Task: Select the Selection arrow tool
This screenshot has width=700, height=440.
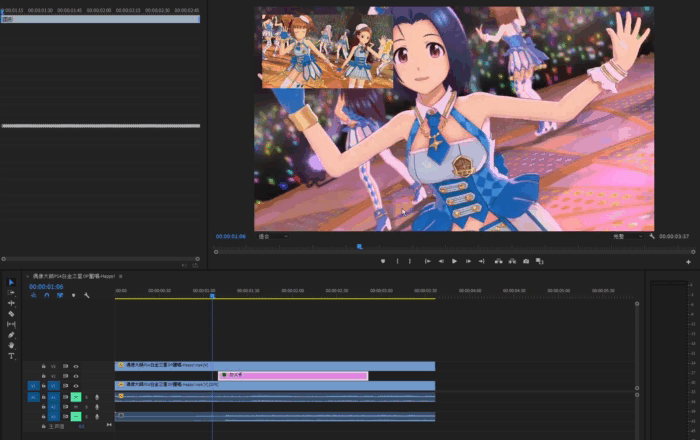Action: pos(12,283)
